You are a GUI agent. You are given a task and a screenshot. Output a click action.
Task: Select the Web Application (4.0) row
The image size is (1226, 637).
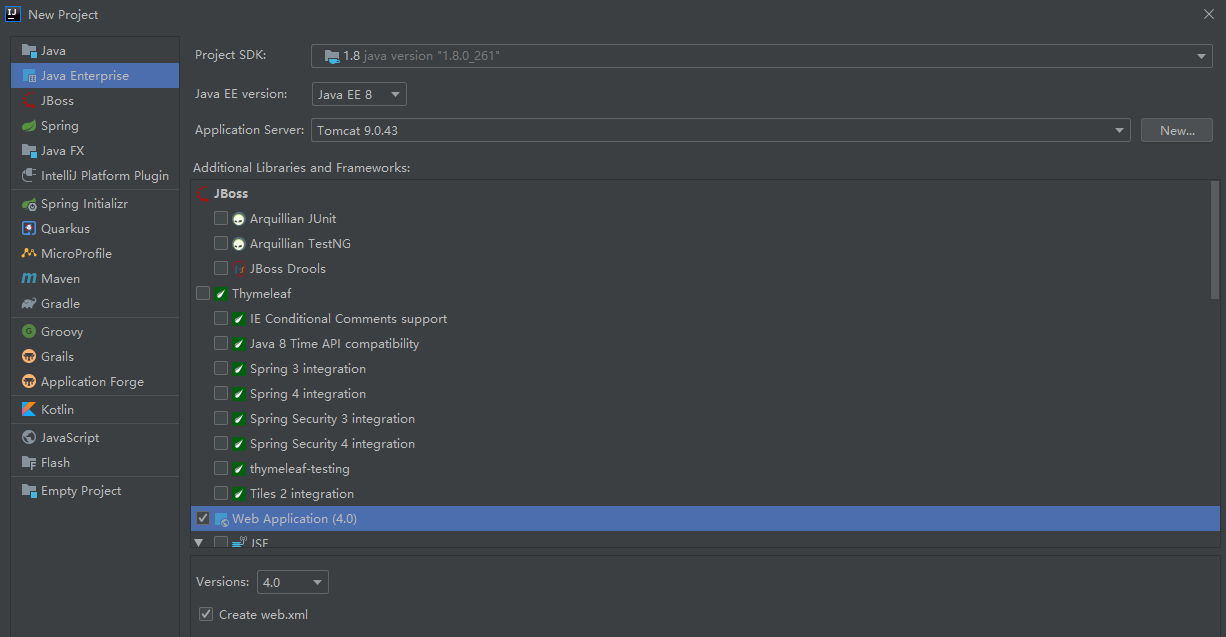click(705, 518)
